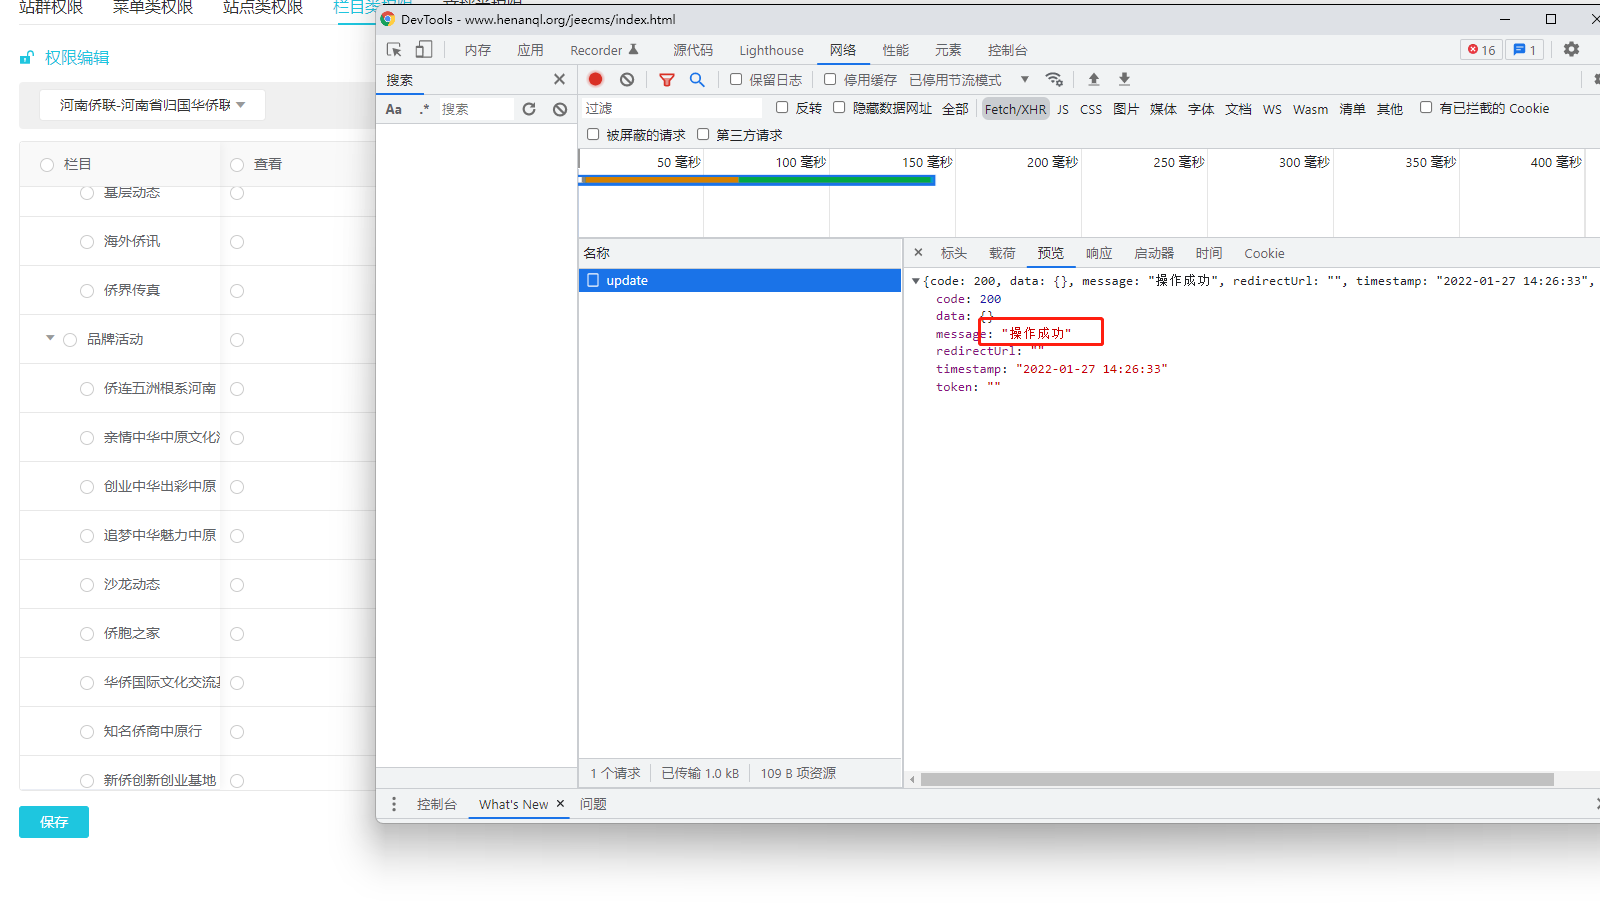Select the 栏目 header radio button
Viewport: 1600px width, 916px height.
[47, 165]
